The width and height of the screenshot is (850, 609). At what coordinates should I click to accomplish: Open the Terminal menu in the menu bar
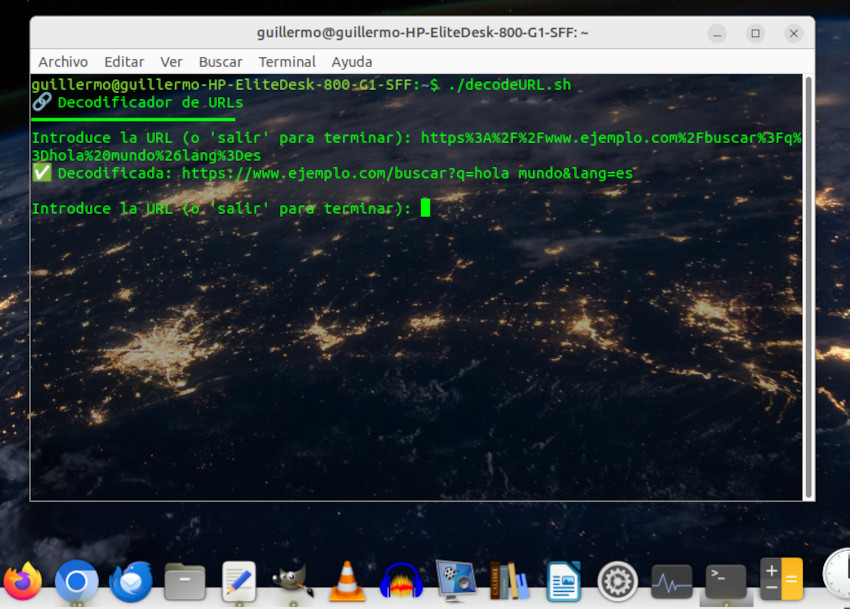[287, 62]
